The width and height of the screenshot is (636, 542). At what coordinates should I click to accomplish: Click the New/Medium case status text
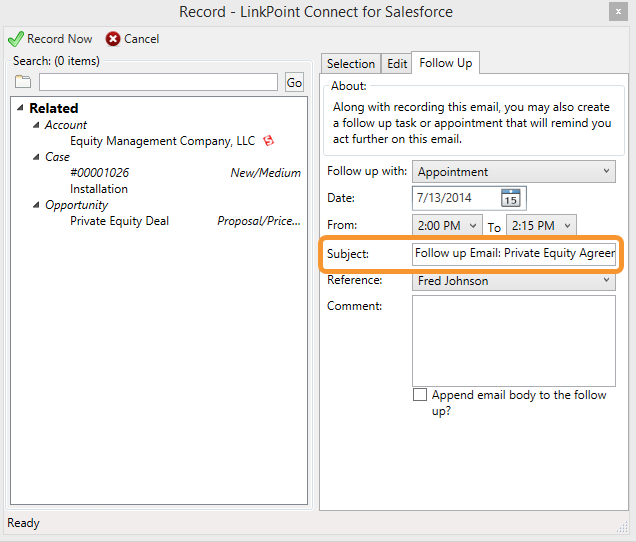(x=266, y=173)
